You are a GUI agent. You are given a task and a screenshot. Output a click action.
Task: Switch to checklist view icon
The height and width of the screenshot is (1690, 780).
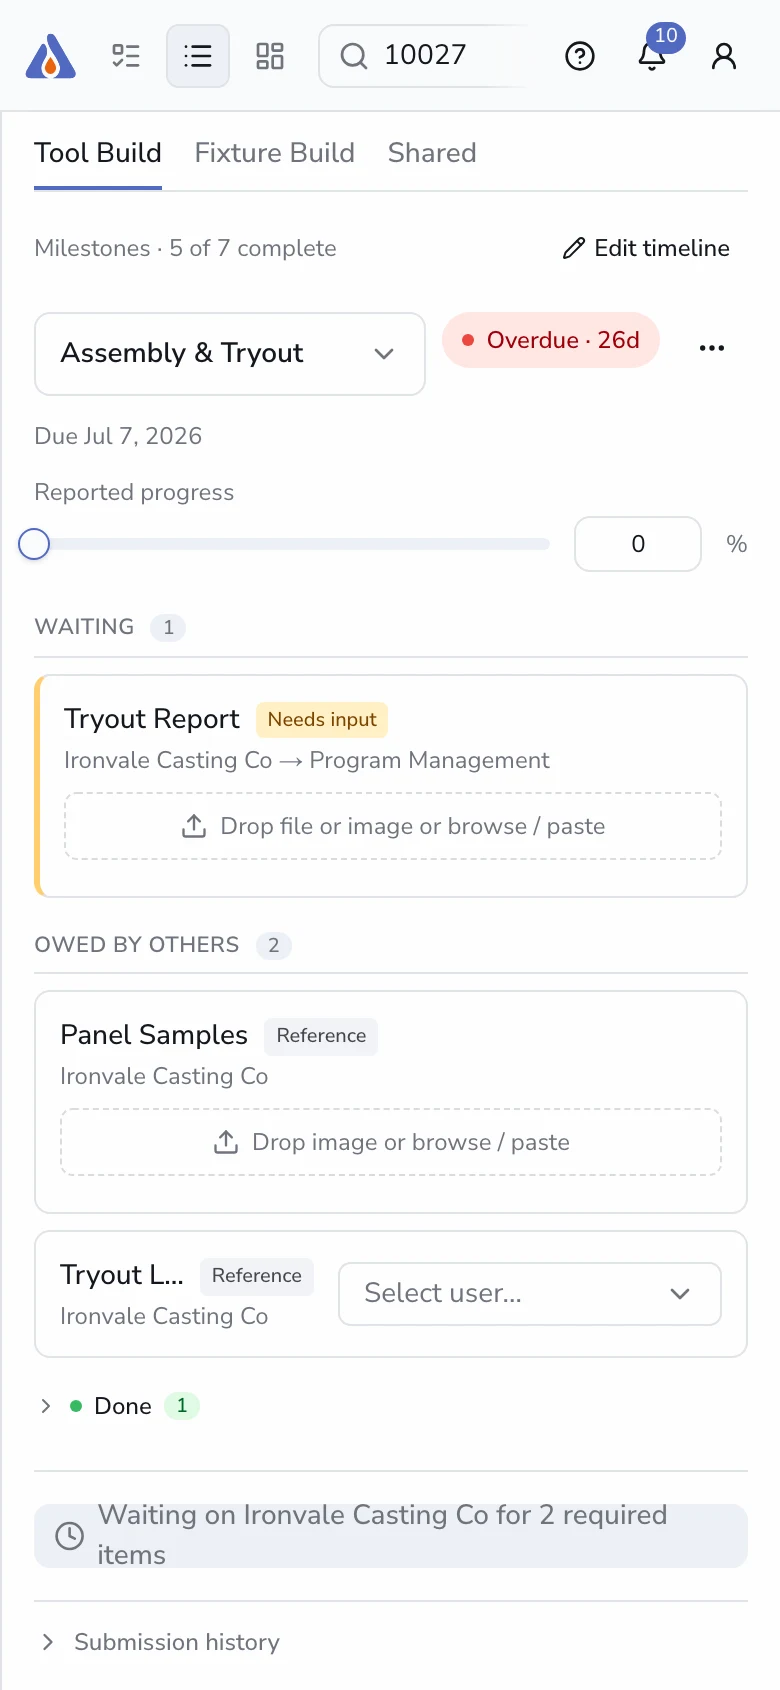[x=126, y=56]
